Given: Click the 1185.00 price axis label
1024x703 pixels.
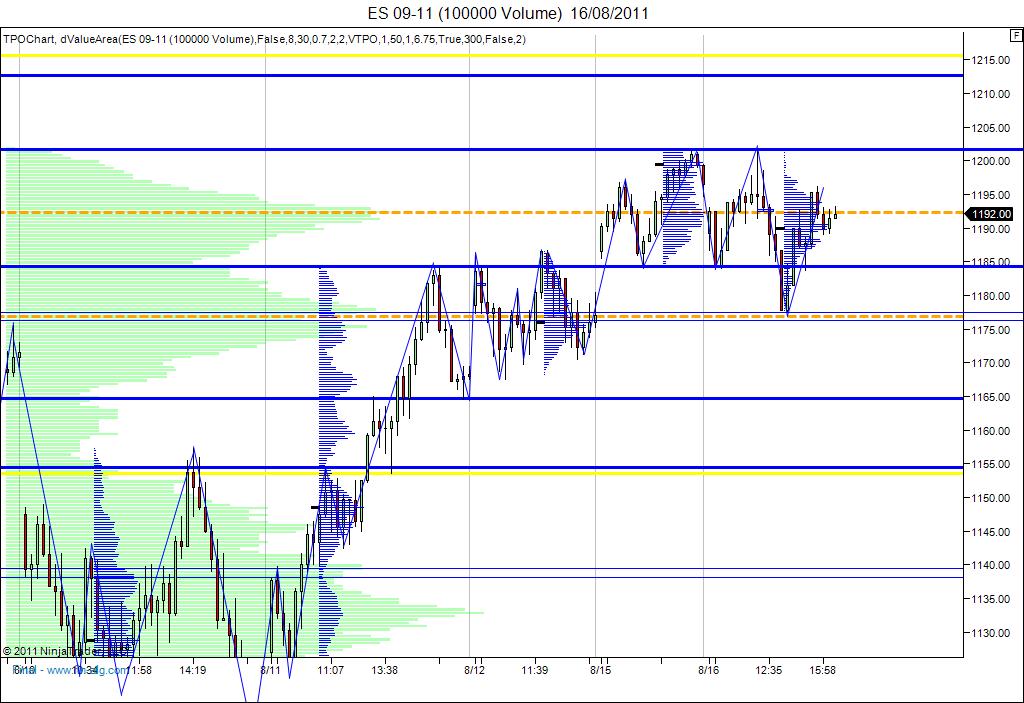Looking at the screenshot, I should 991,263.
